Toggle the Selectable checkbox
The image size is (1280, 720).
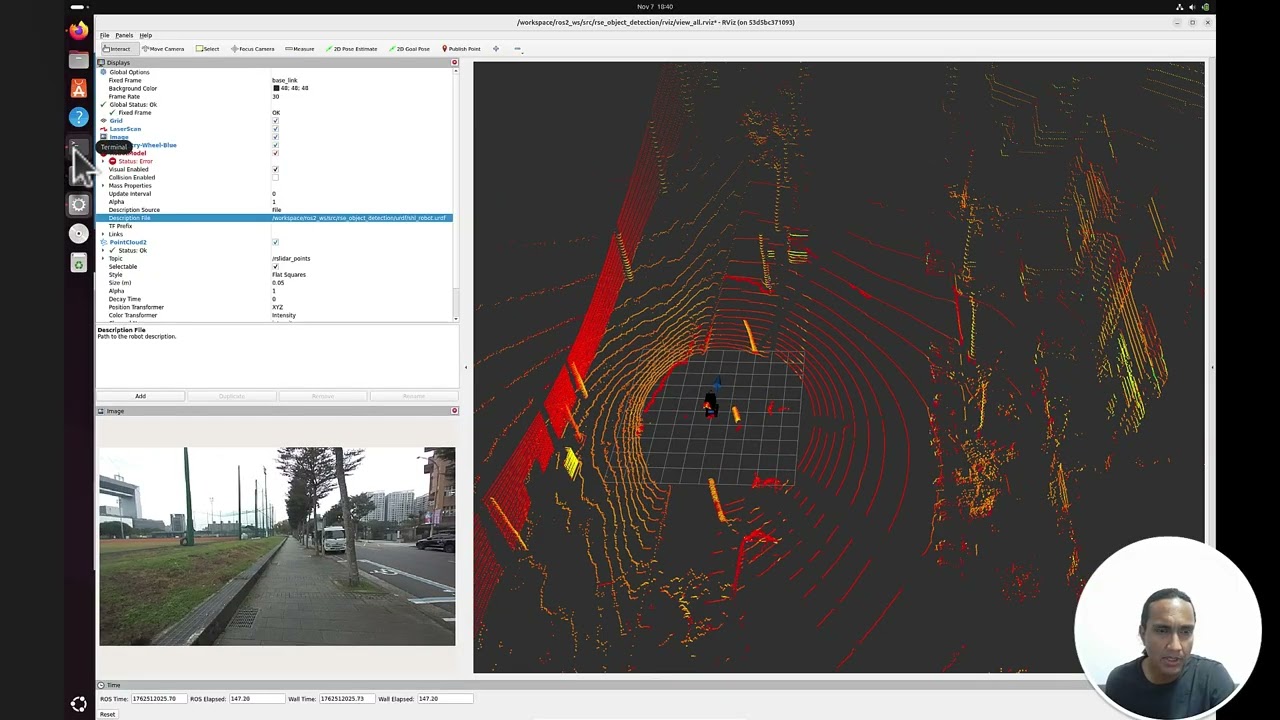click(x=275, y=266)
